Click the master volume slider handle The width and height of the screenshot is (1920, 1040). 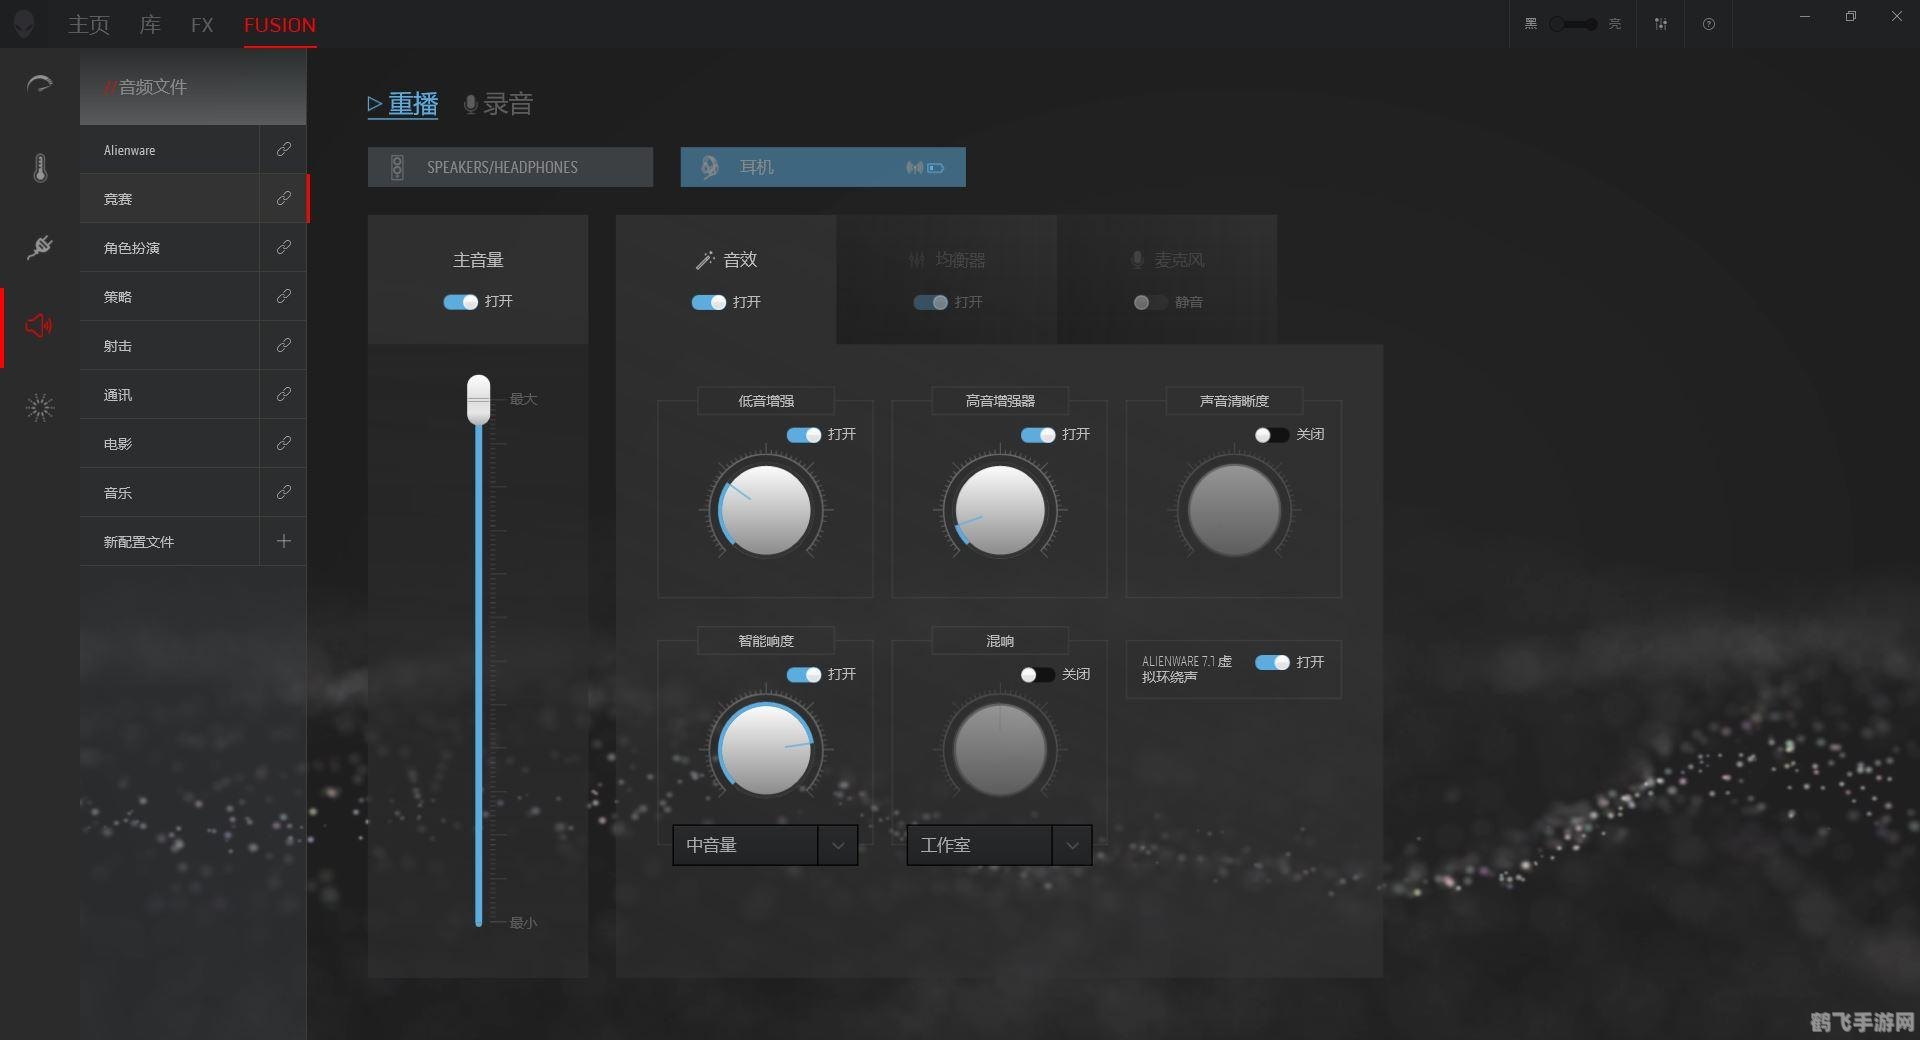pyautogui.click(x=479, y=399)
